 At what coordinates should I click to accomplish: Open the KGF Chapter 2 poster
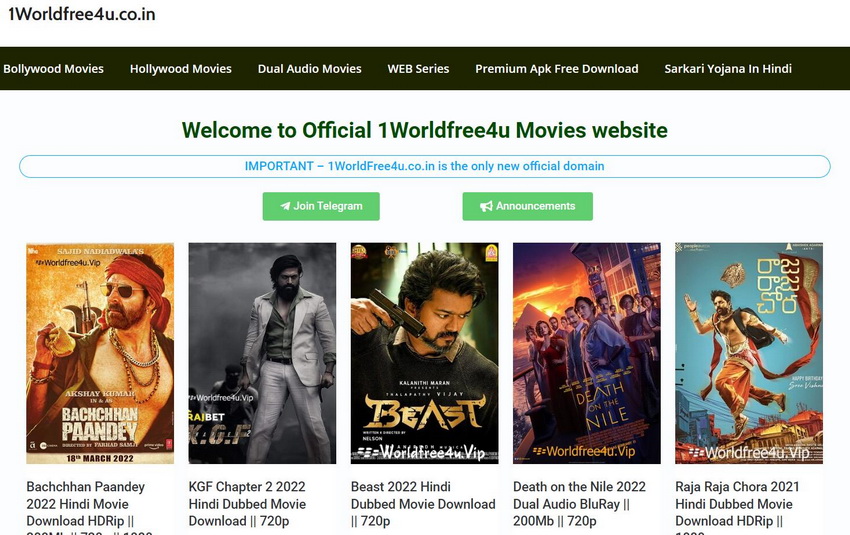262,353
